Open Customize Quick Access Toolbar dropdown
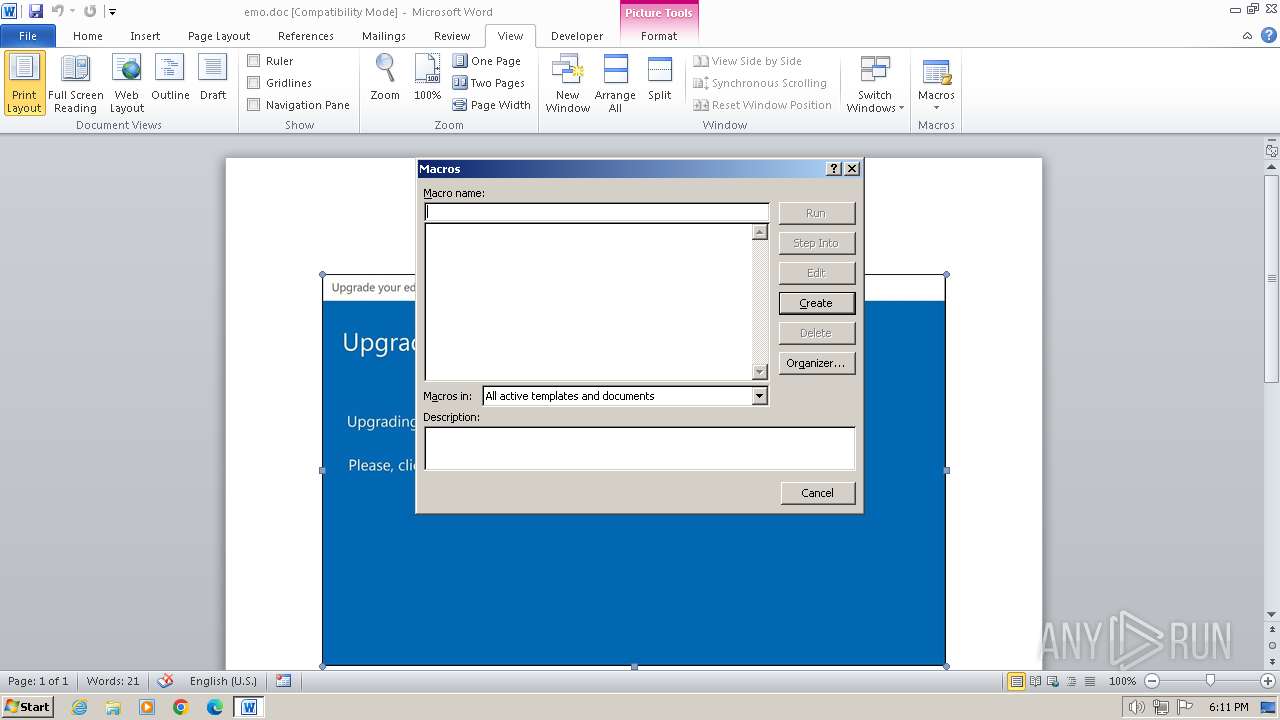The width and height of the screenshot is (1280, 720). pyautogui.click(x=112, y=12)
